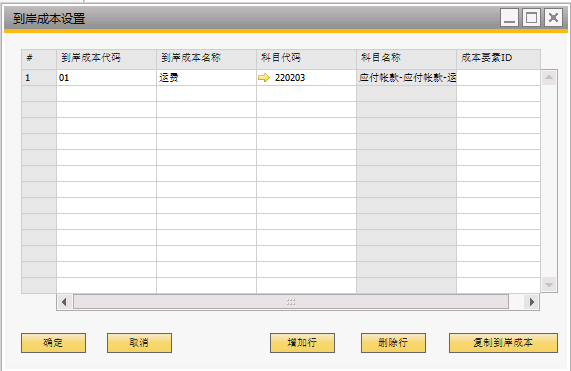This screenshot has width=571, height=371.
Task: Click the 应付帐款-应付帐款-运 account name cell
Action: point(406,78)
